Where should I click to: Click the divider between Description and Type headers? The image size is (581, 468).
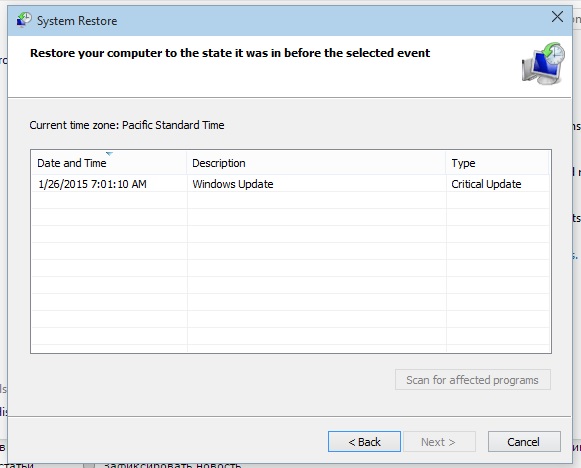pyautogui.click(x=446, y=163)
